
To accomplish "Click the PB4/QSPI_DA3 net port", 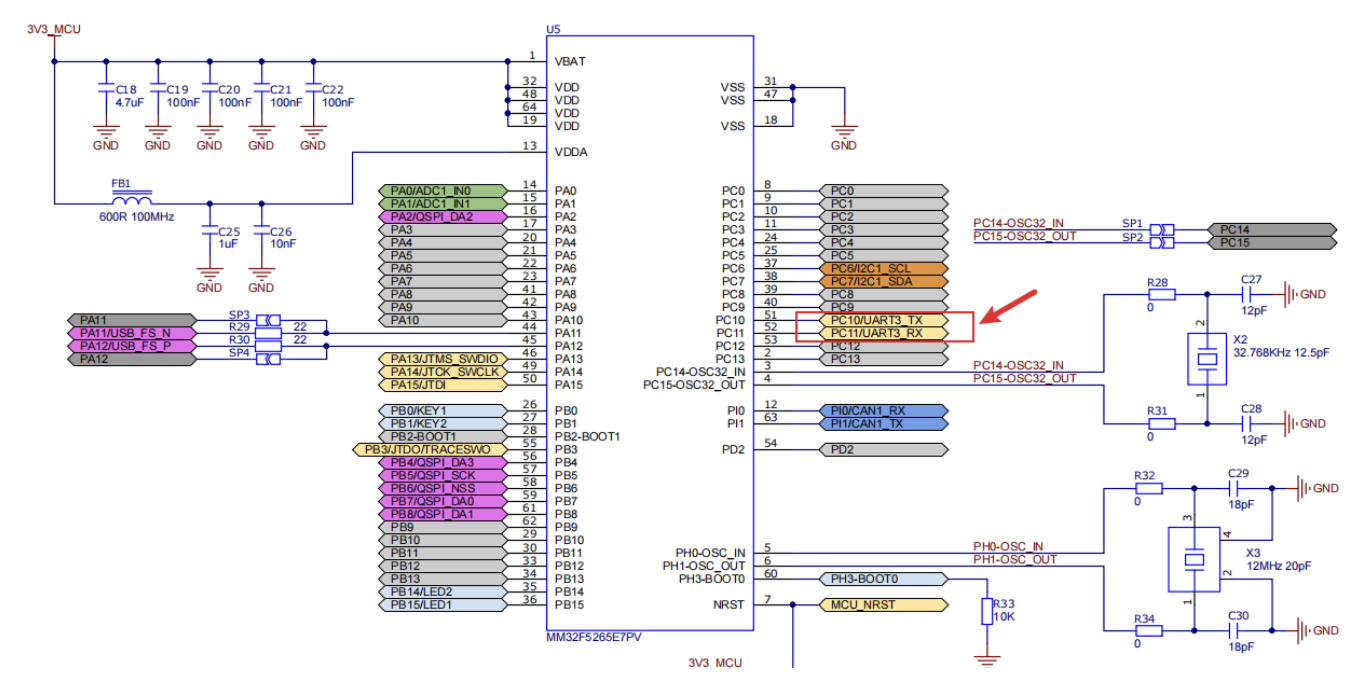I will click(443, 463).
